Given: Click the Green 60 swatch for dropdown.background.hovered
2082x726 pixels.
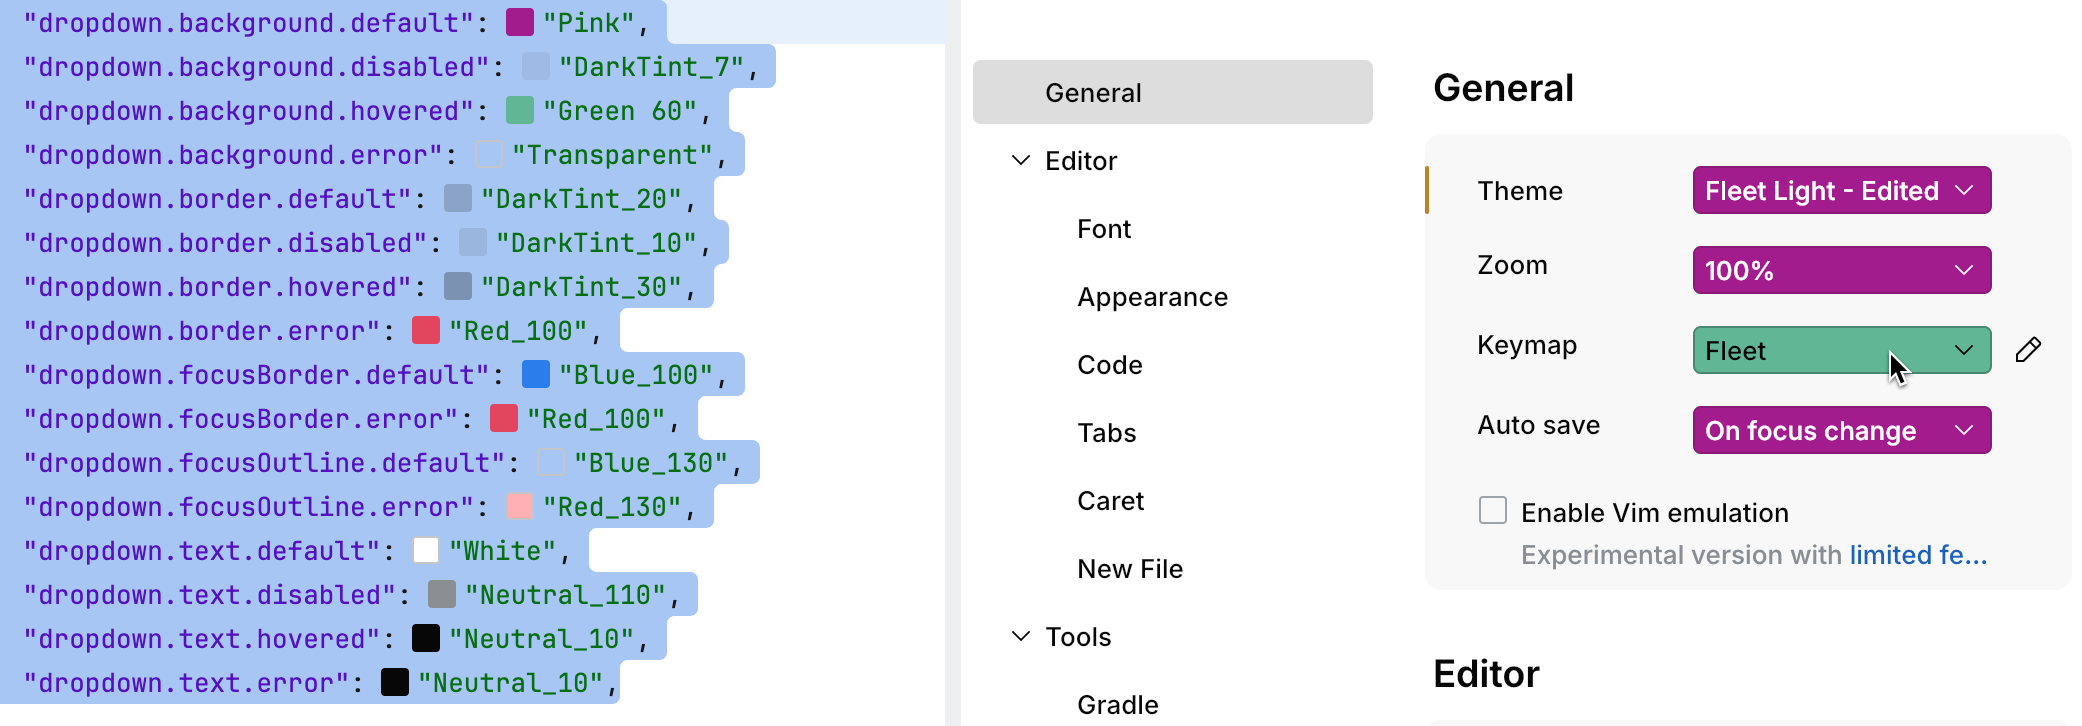Looking at the screenshot, I should coord(519,110).
